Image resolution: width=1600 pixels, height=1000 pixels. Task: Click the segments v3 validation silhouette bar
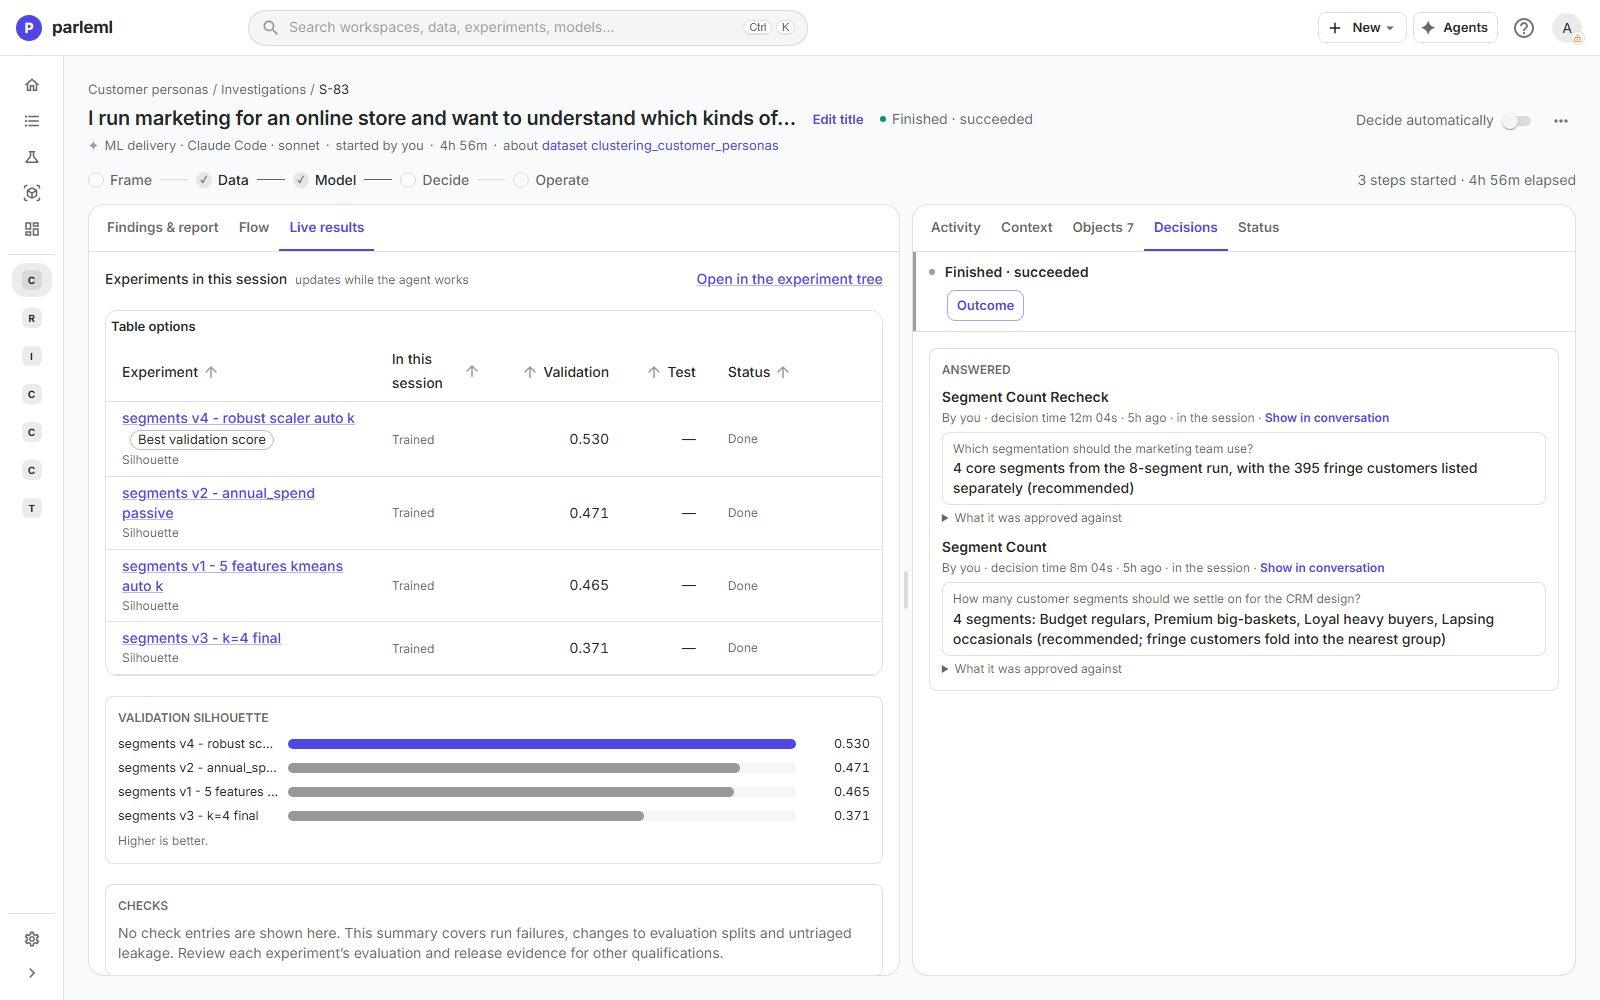[466, 816]
